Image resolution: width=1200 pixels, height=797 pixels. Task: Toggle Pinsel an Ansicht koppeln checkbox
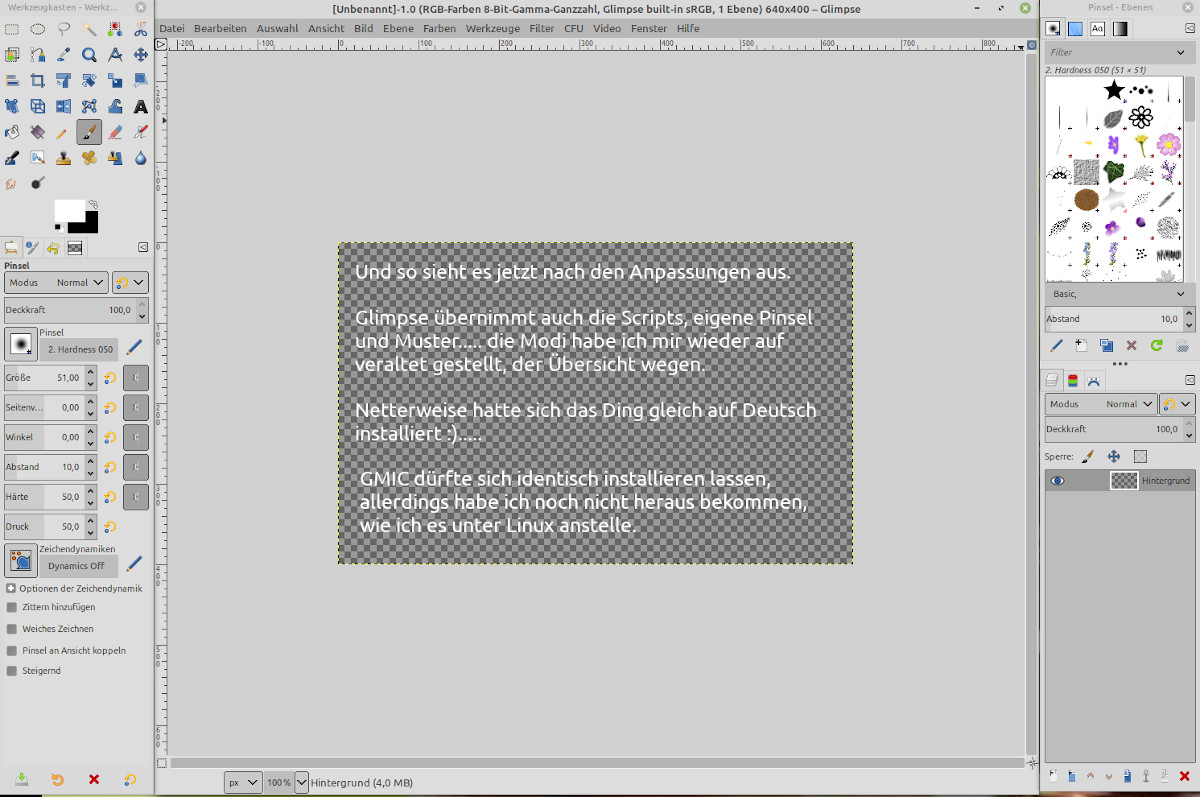tap(12, 650)
